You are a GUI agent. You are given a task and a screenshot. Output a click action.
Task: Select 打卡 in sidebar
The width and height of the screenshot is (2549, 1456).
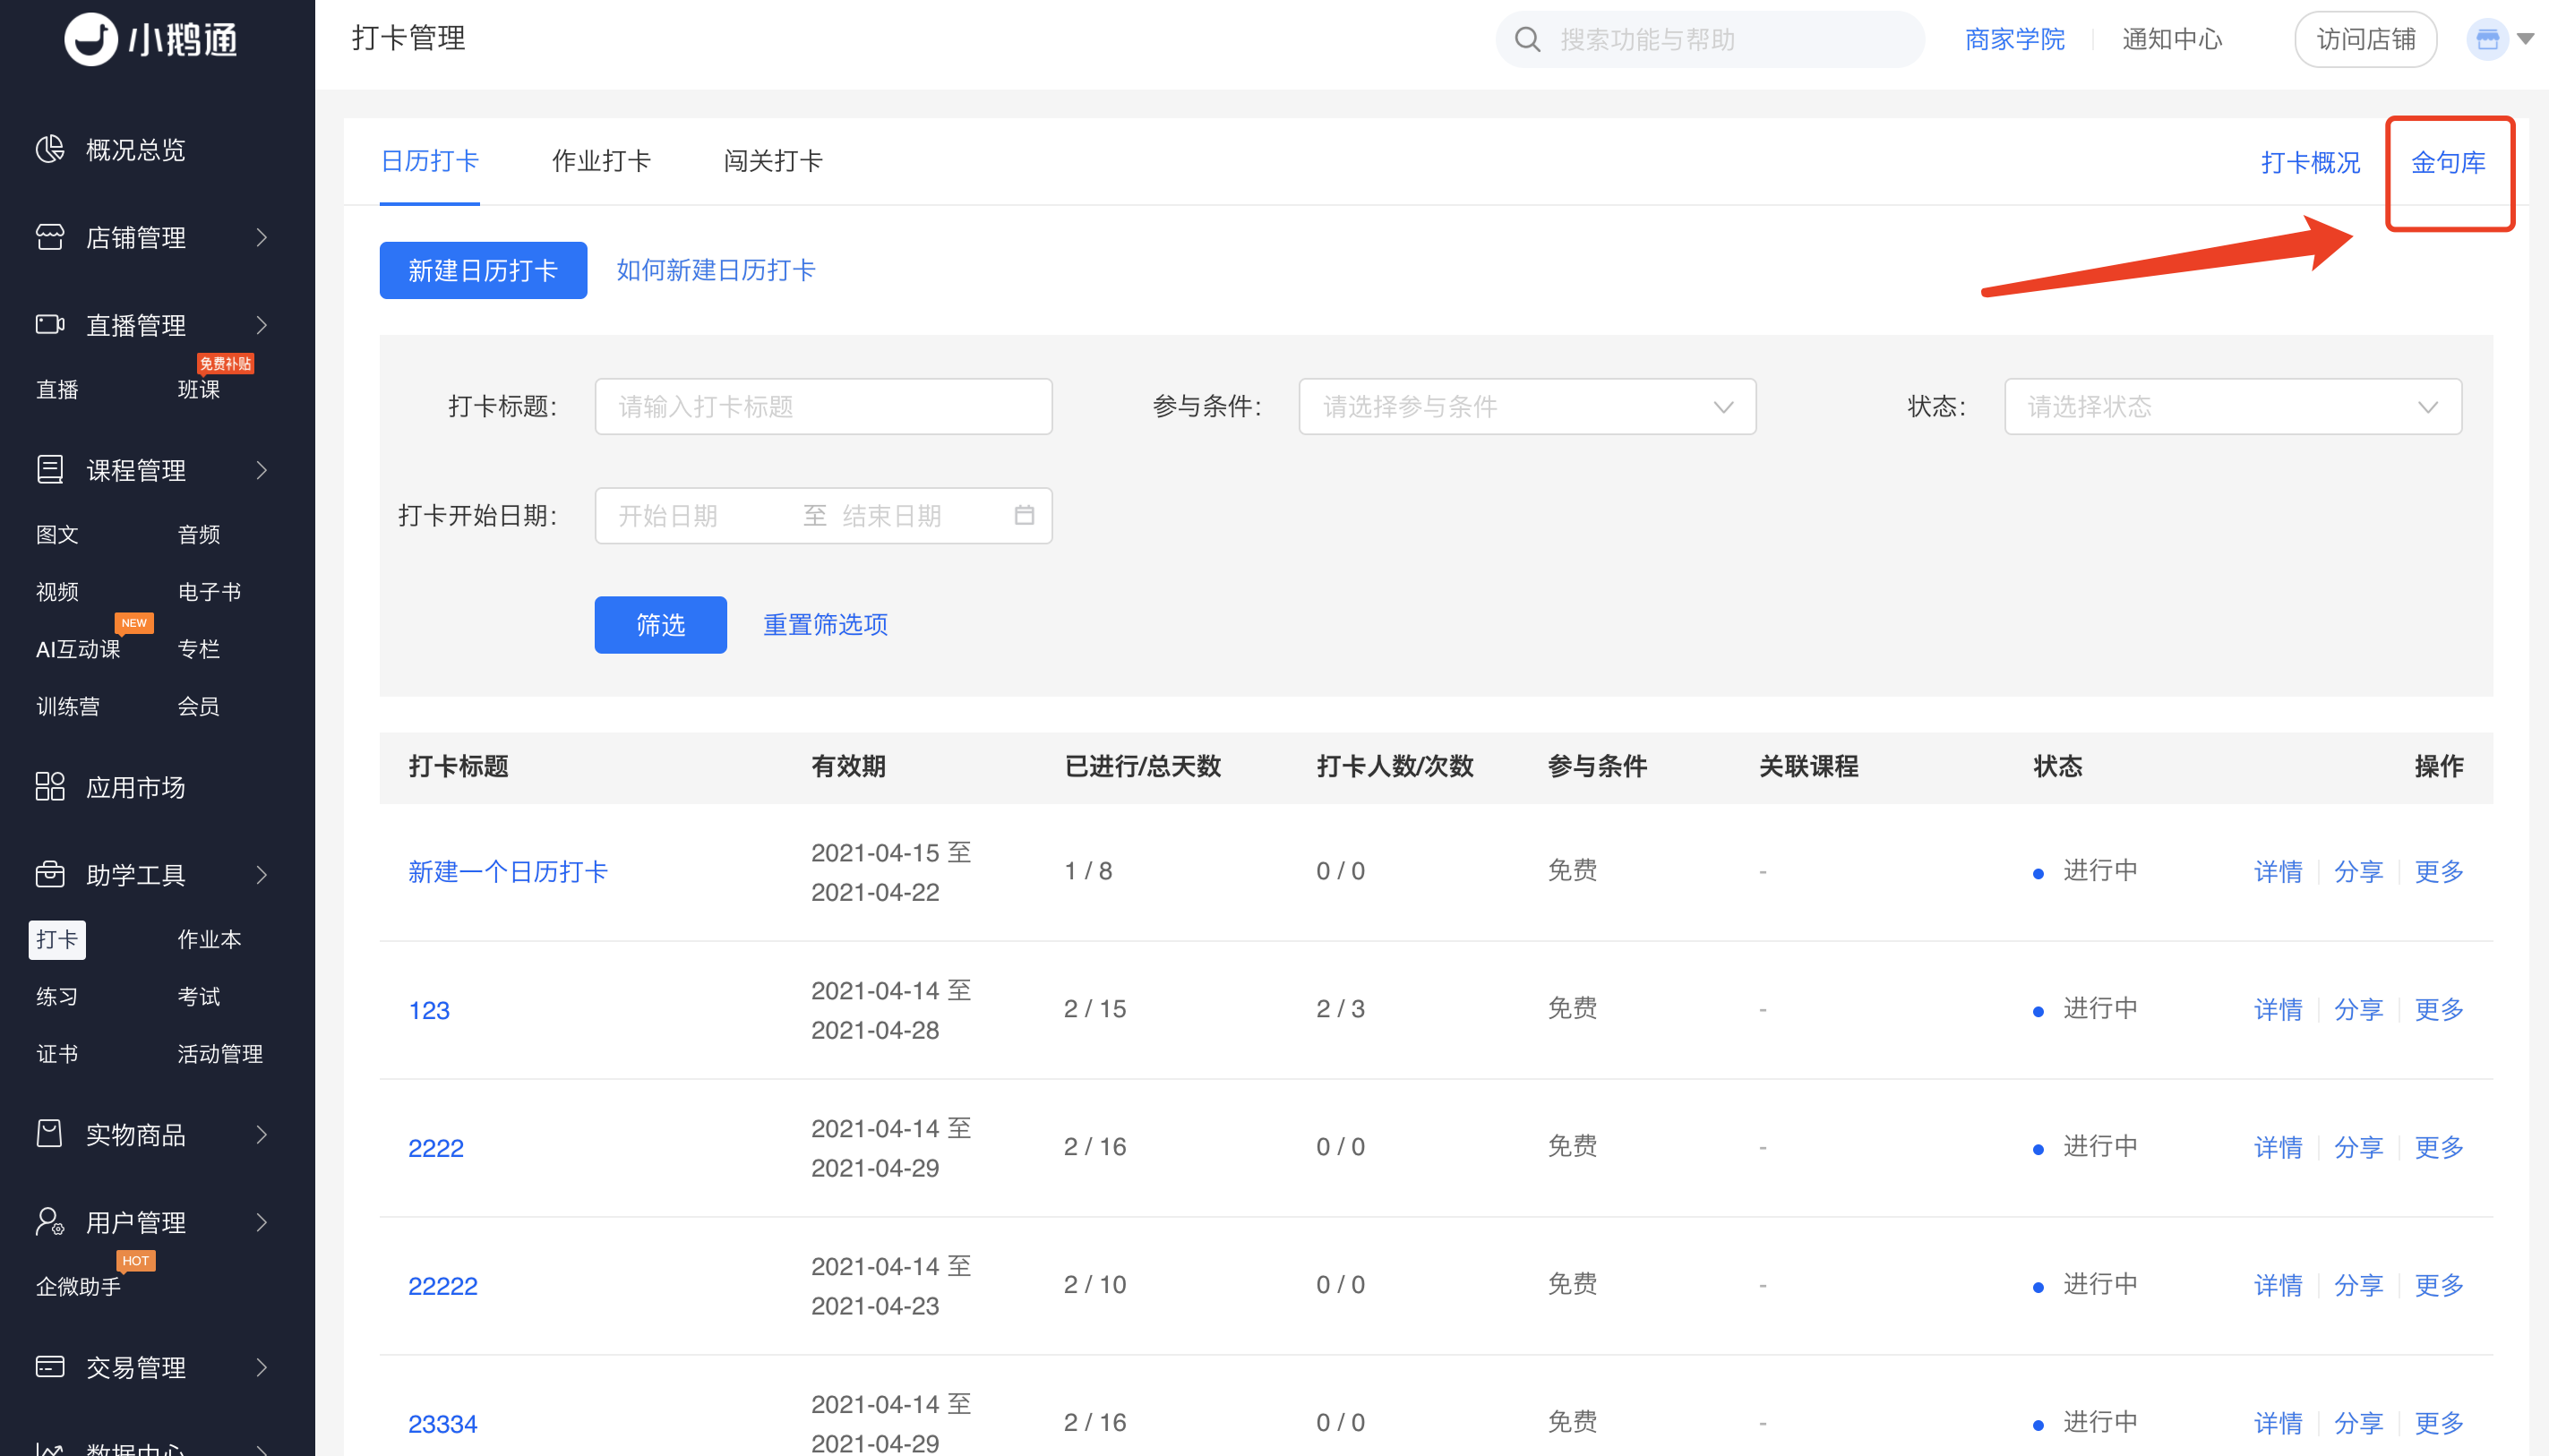coord(57,939)
